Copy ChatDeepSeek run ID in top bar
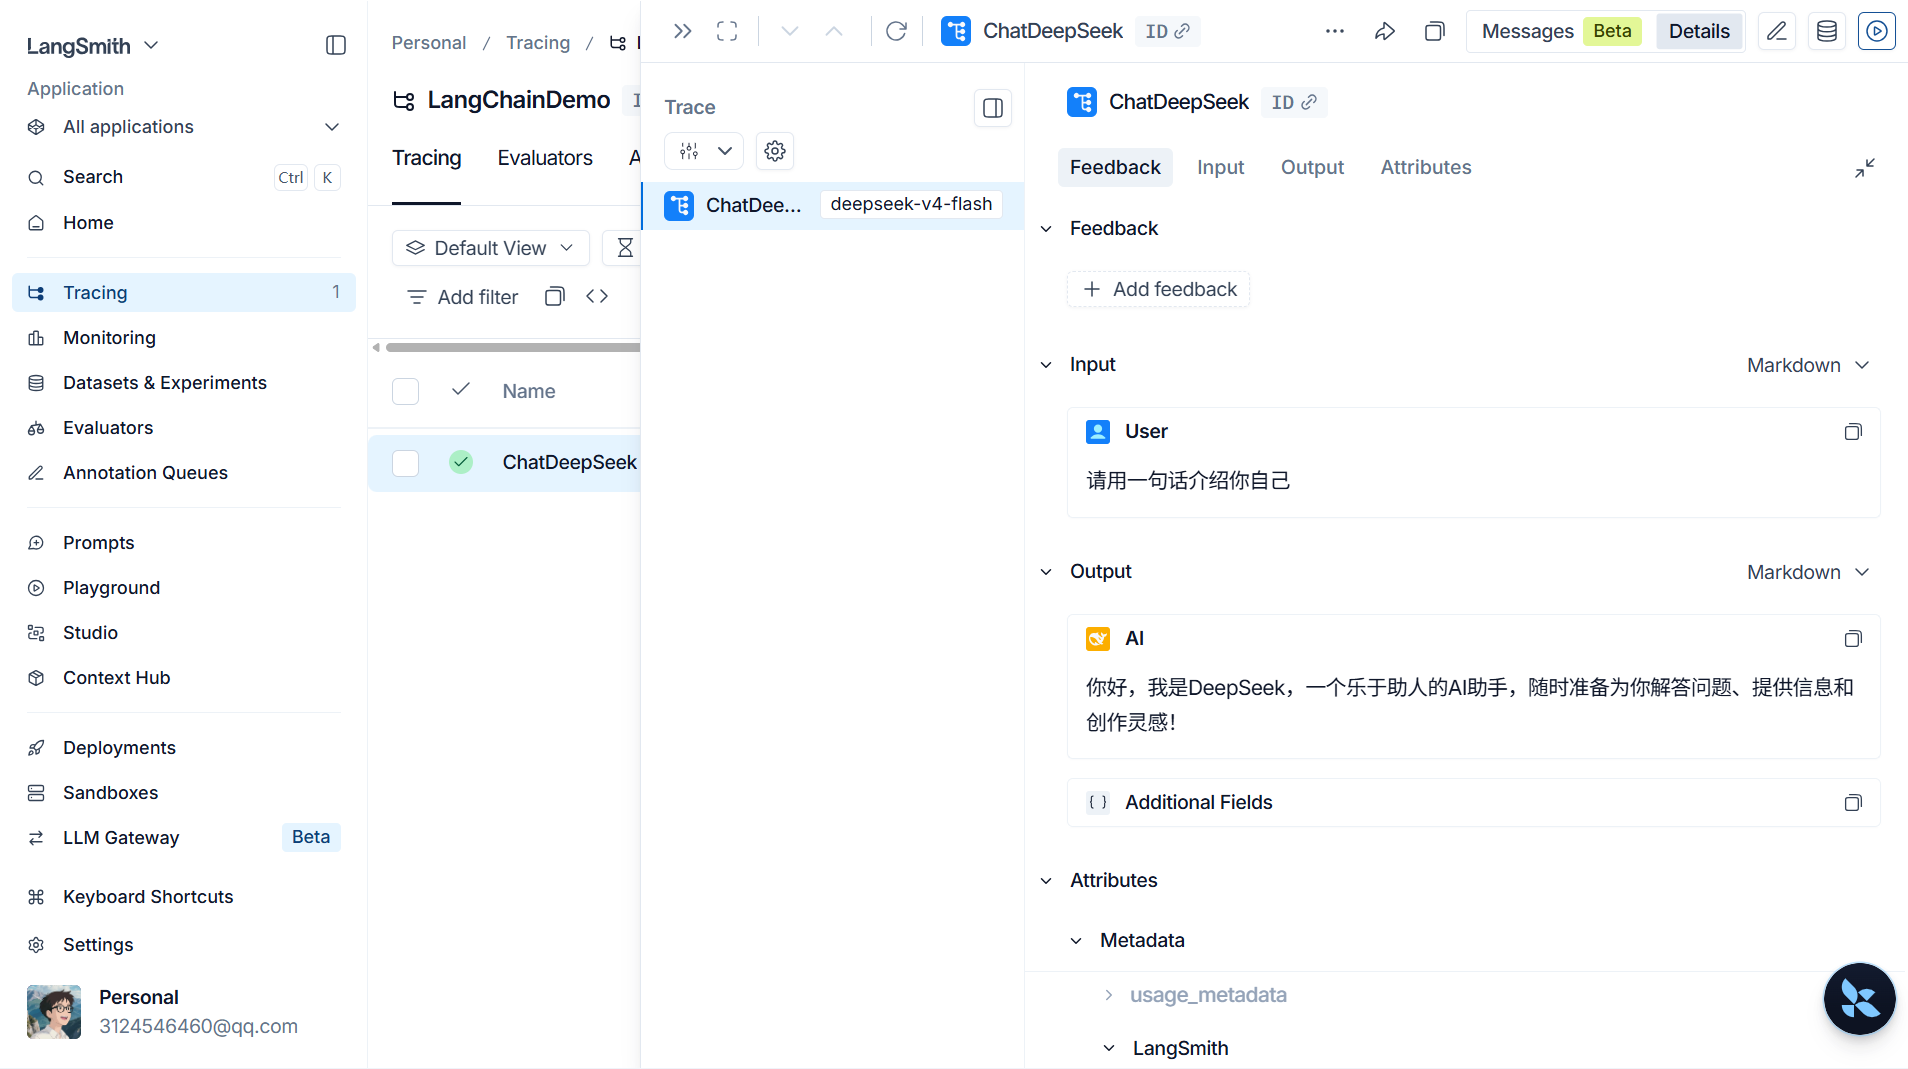 [x=1168, y=31]
